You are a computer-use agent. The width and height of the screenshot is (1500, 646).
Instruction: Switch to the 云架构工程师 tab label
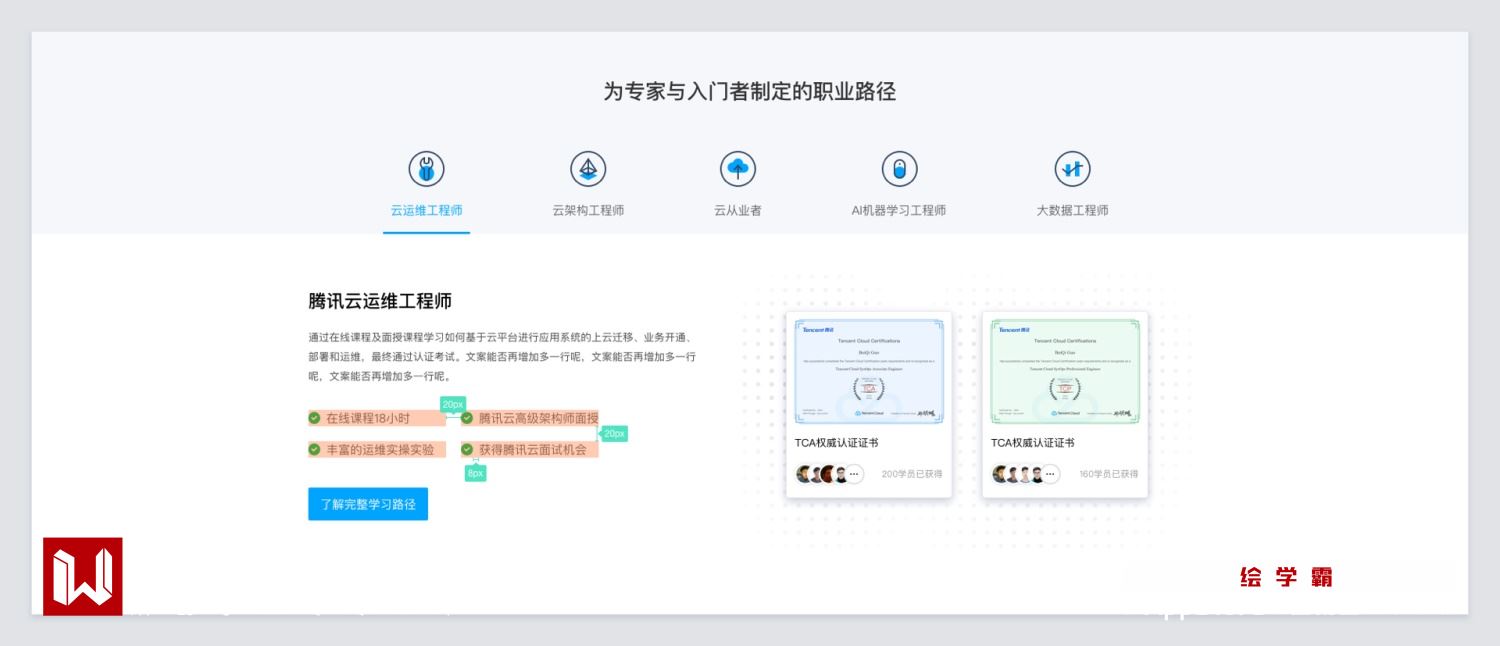tap(588, 211)
